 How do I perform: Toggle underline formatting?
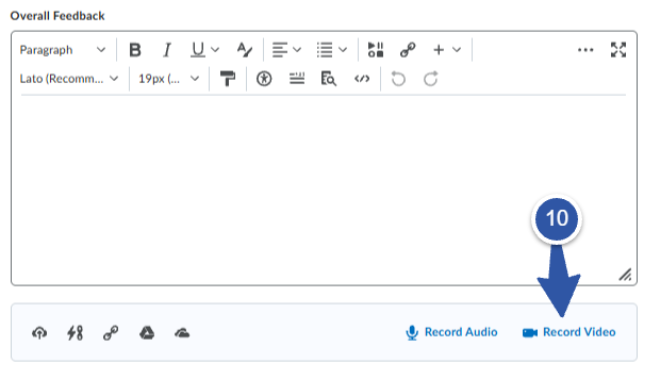click(198, 50)
